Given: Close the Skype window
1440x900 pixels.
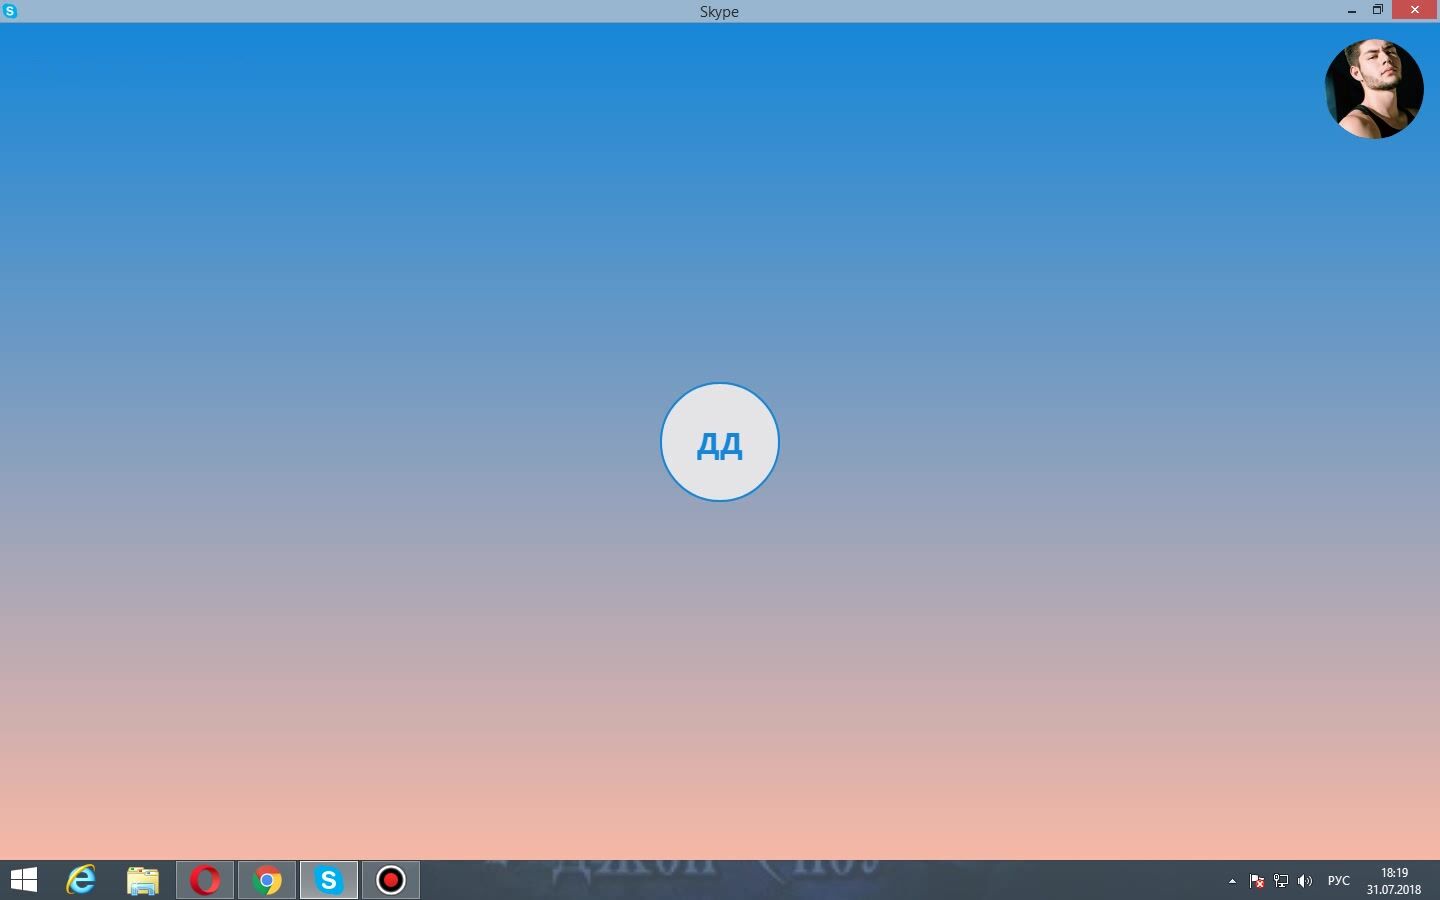Looking at the screenshot, I should (x=1414, y=10).
